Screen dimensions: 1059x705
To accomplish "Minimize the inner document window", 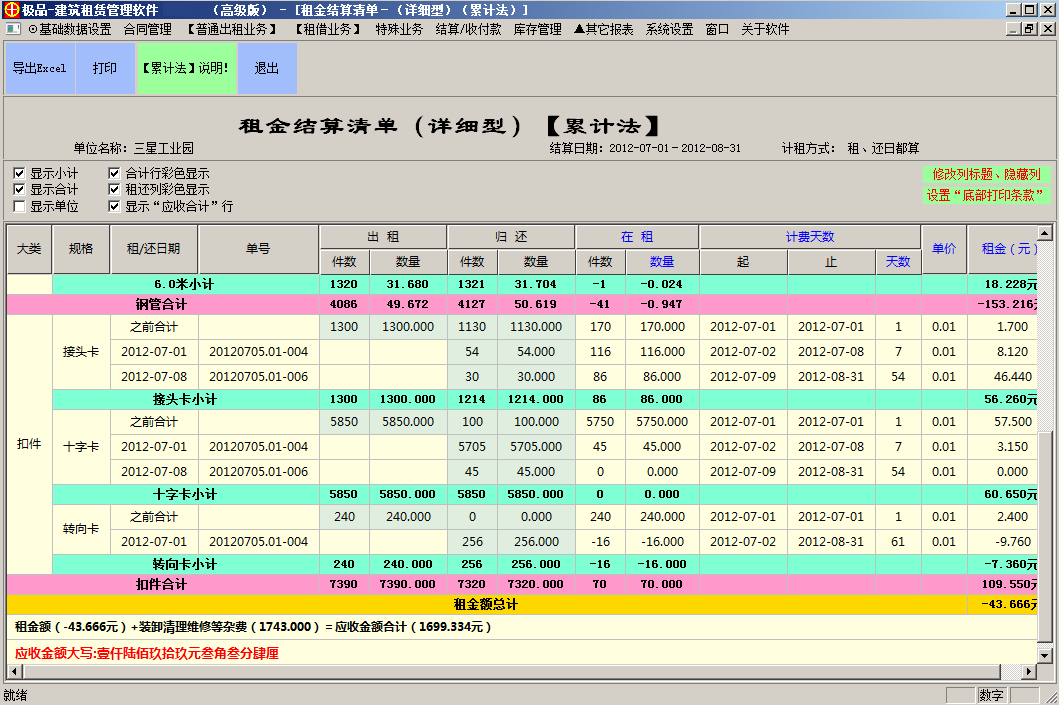I will point(1014,29).
